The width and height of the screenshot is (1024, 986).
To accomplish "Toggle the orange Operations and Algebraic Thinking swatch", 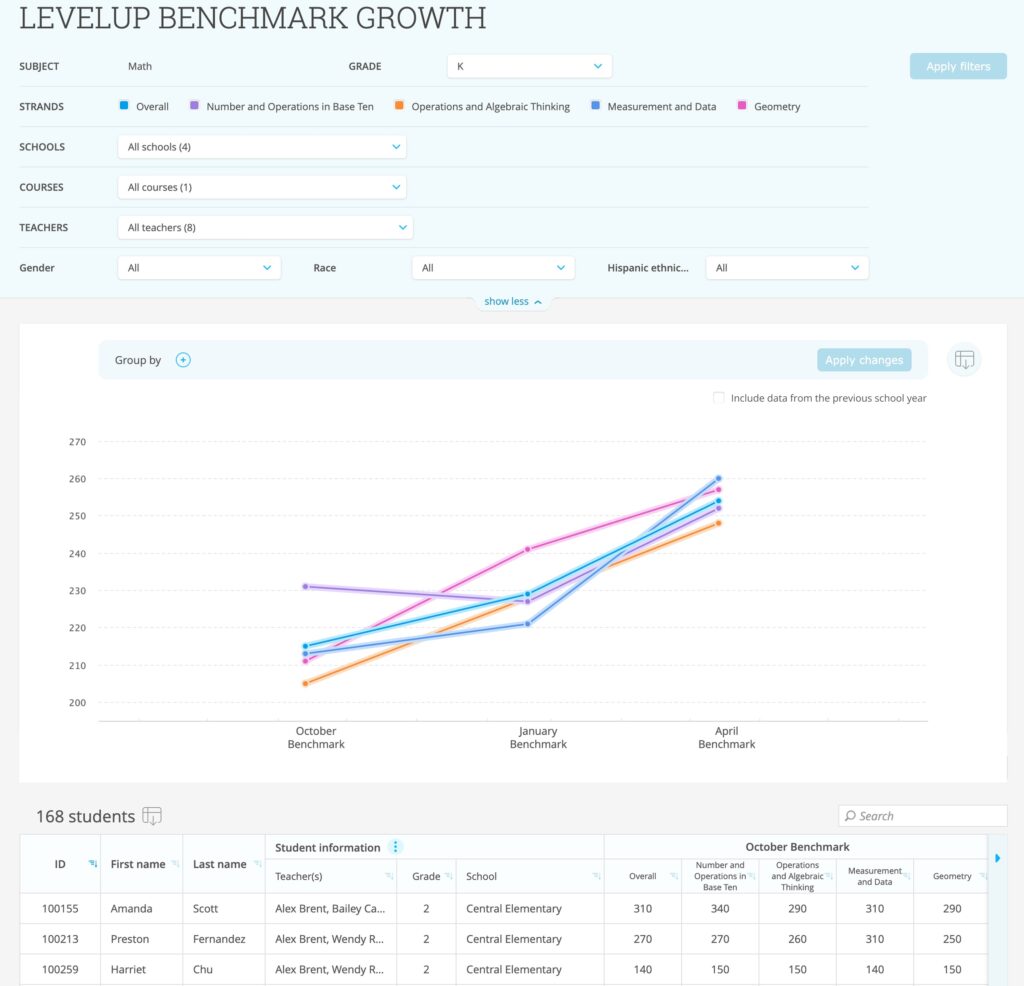I will click(399, 106).
